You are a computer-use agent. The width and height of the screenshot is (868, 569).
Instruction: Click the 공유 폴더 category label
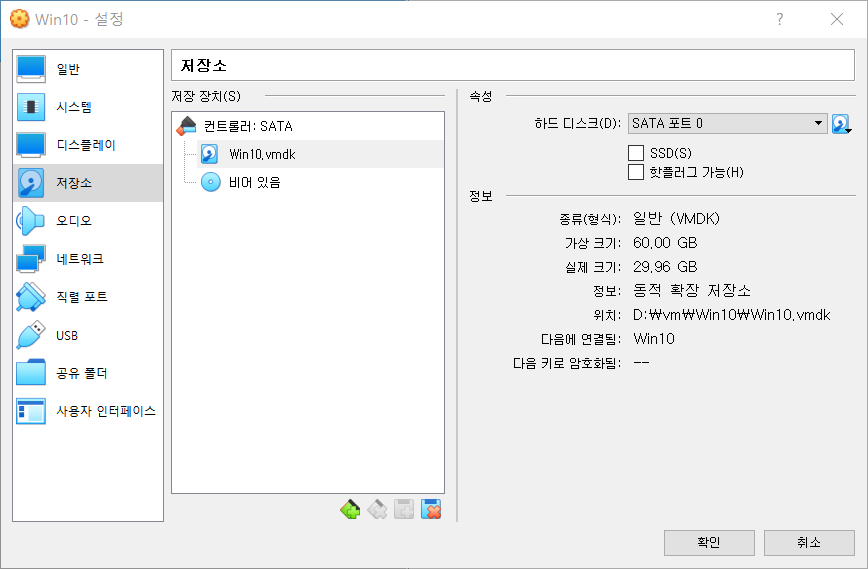pos(82,373)
